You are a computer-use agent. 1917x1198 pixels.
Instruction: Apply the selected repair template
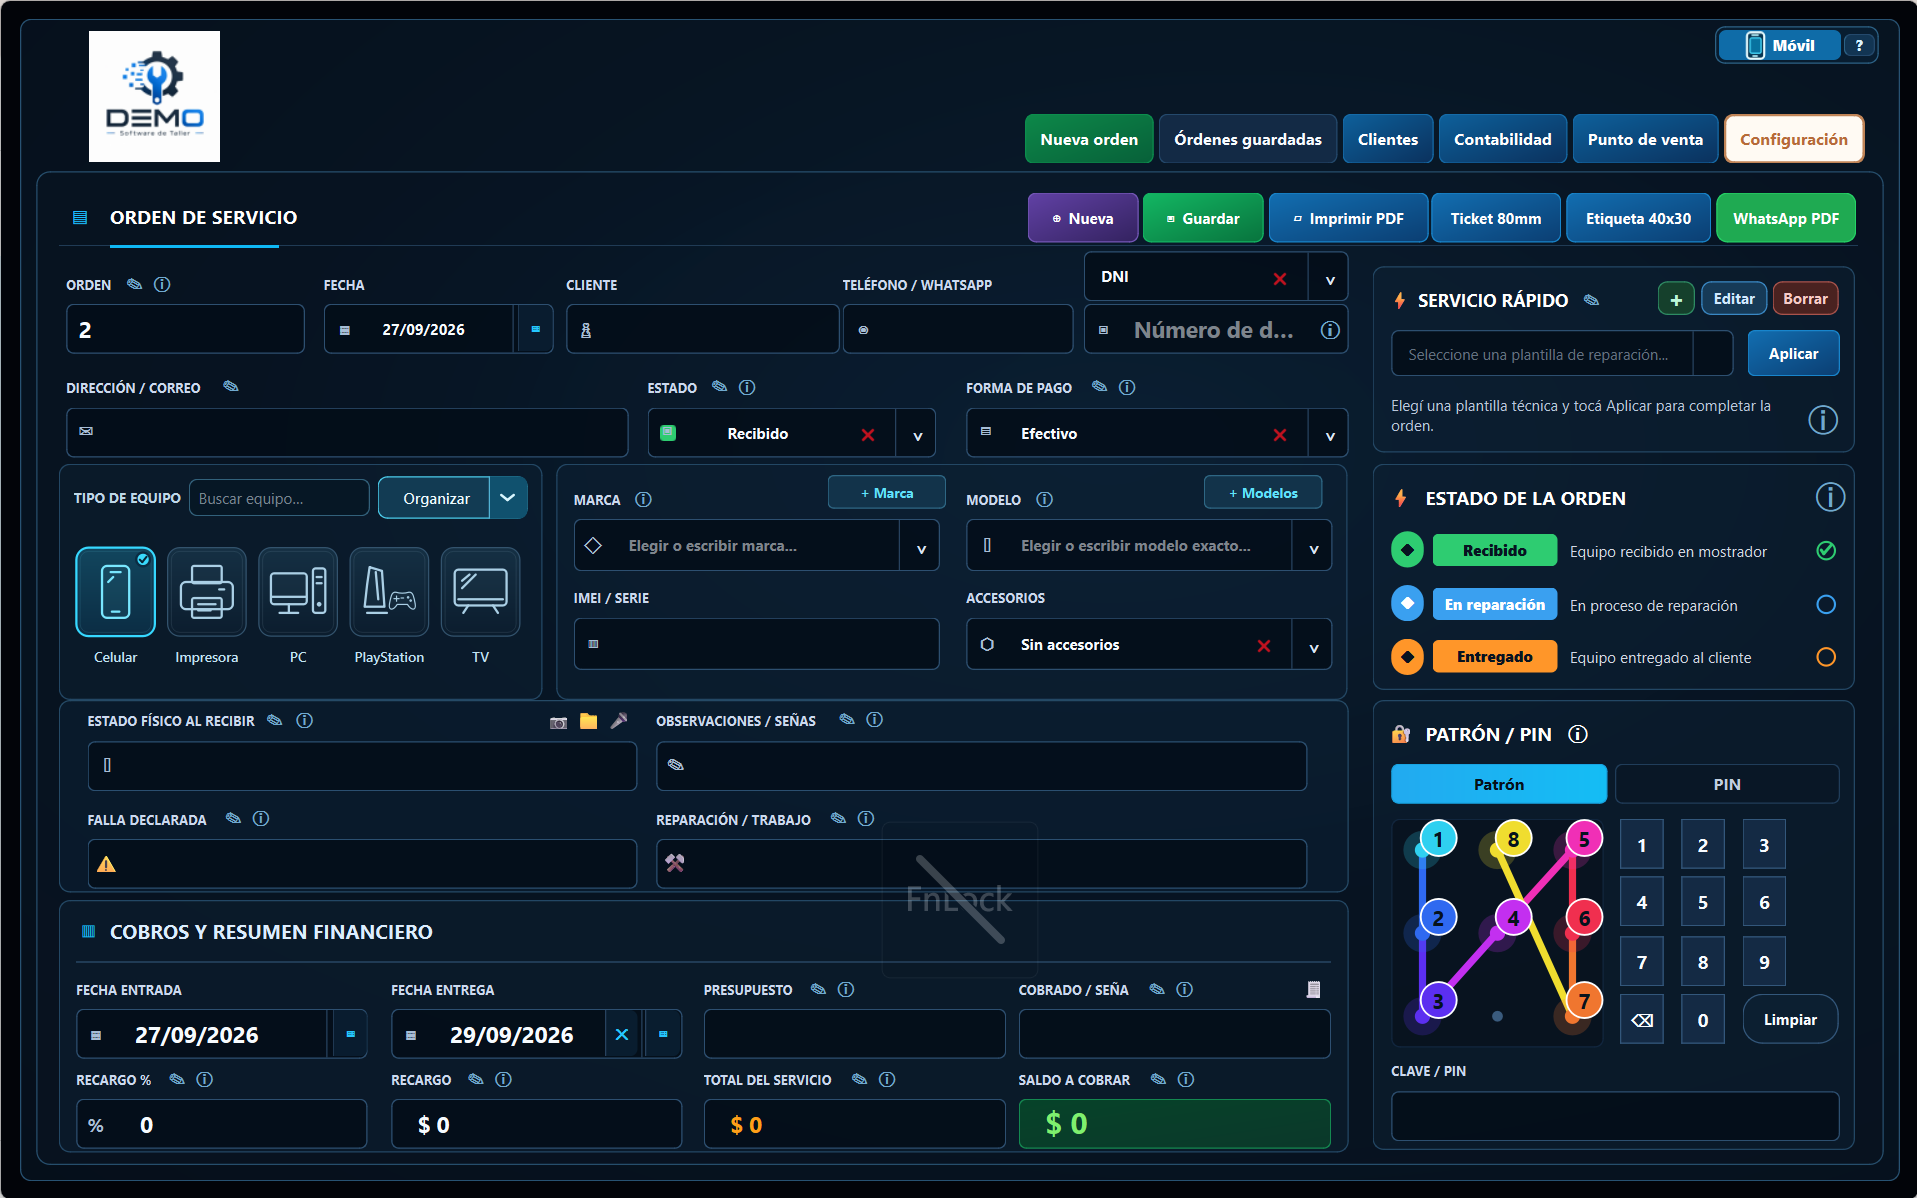point(1793,353)
